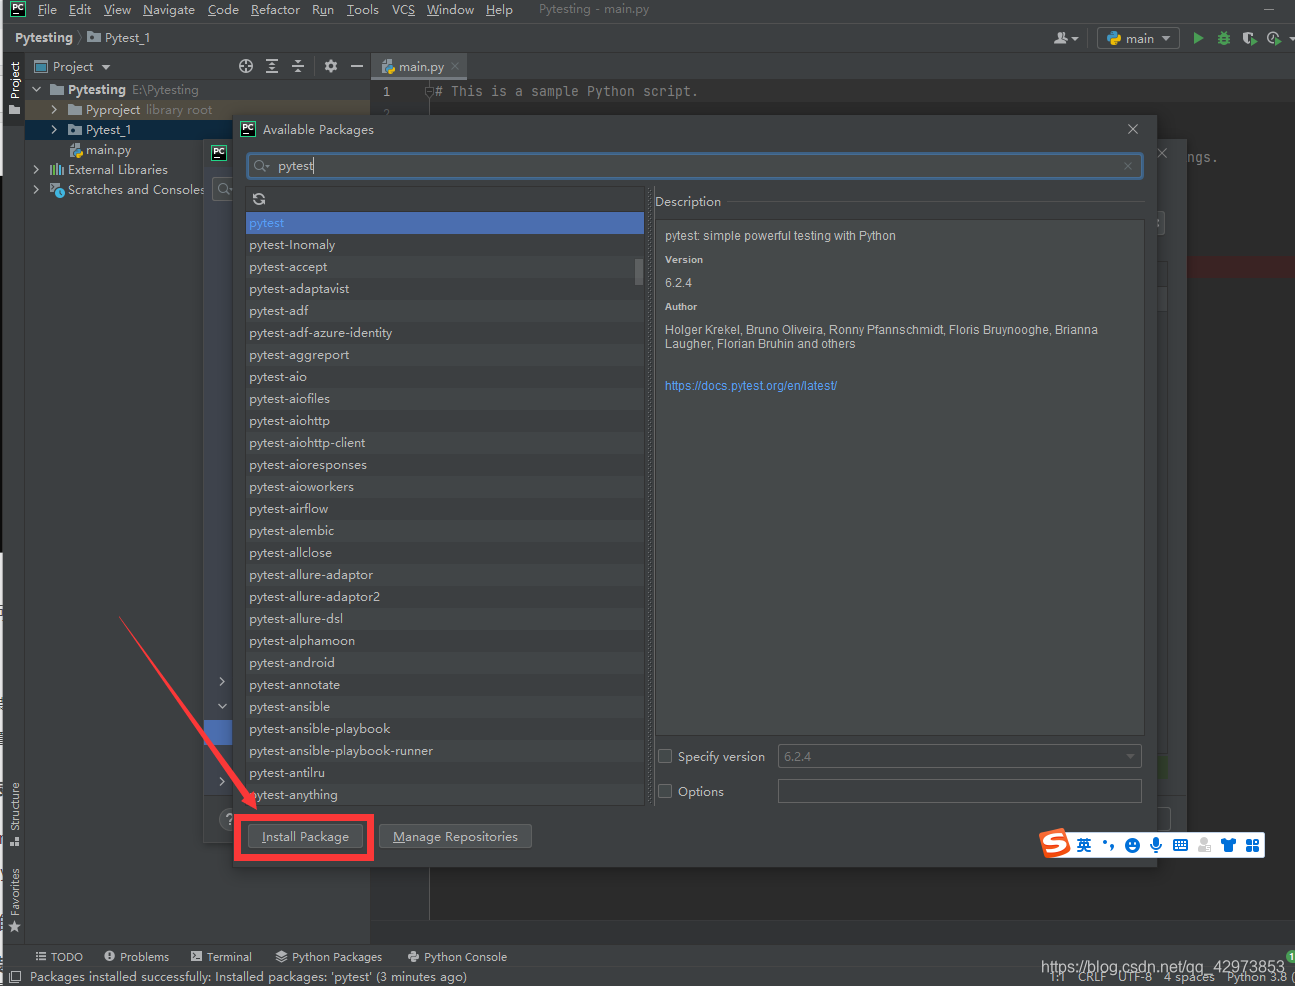
Task: Click Collapse All icon in Project panel
Action: 298,66
